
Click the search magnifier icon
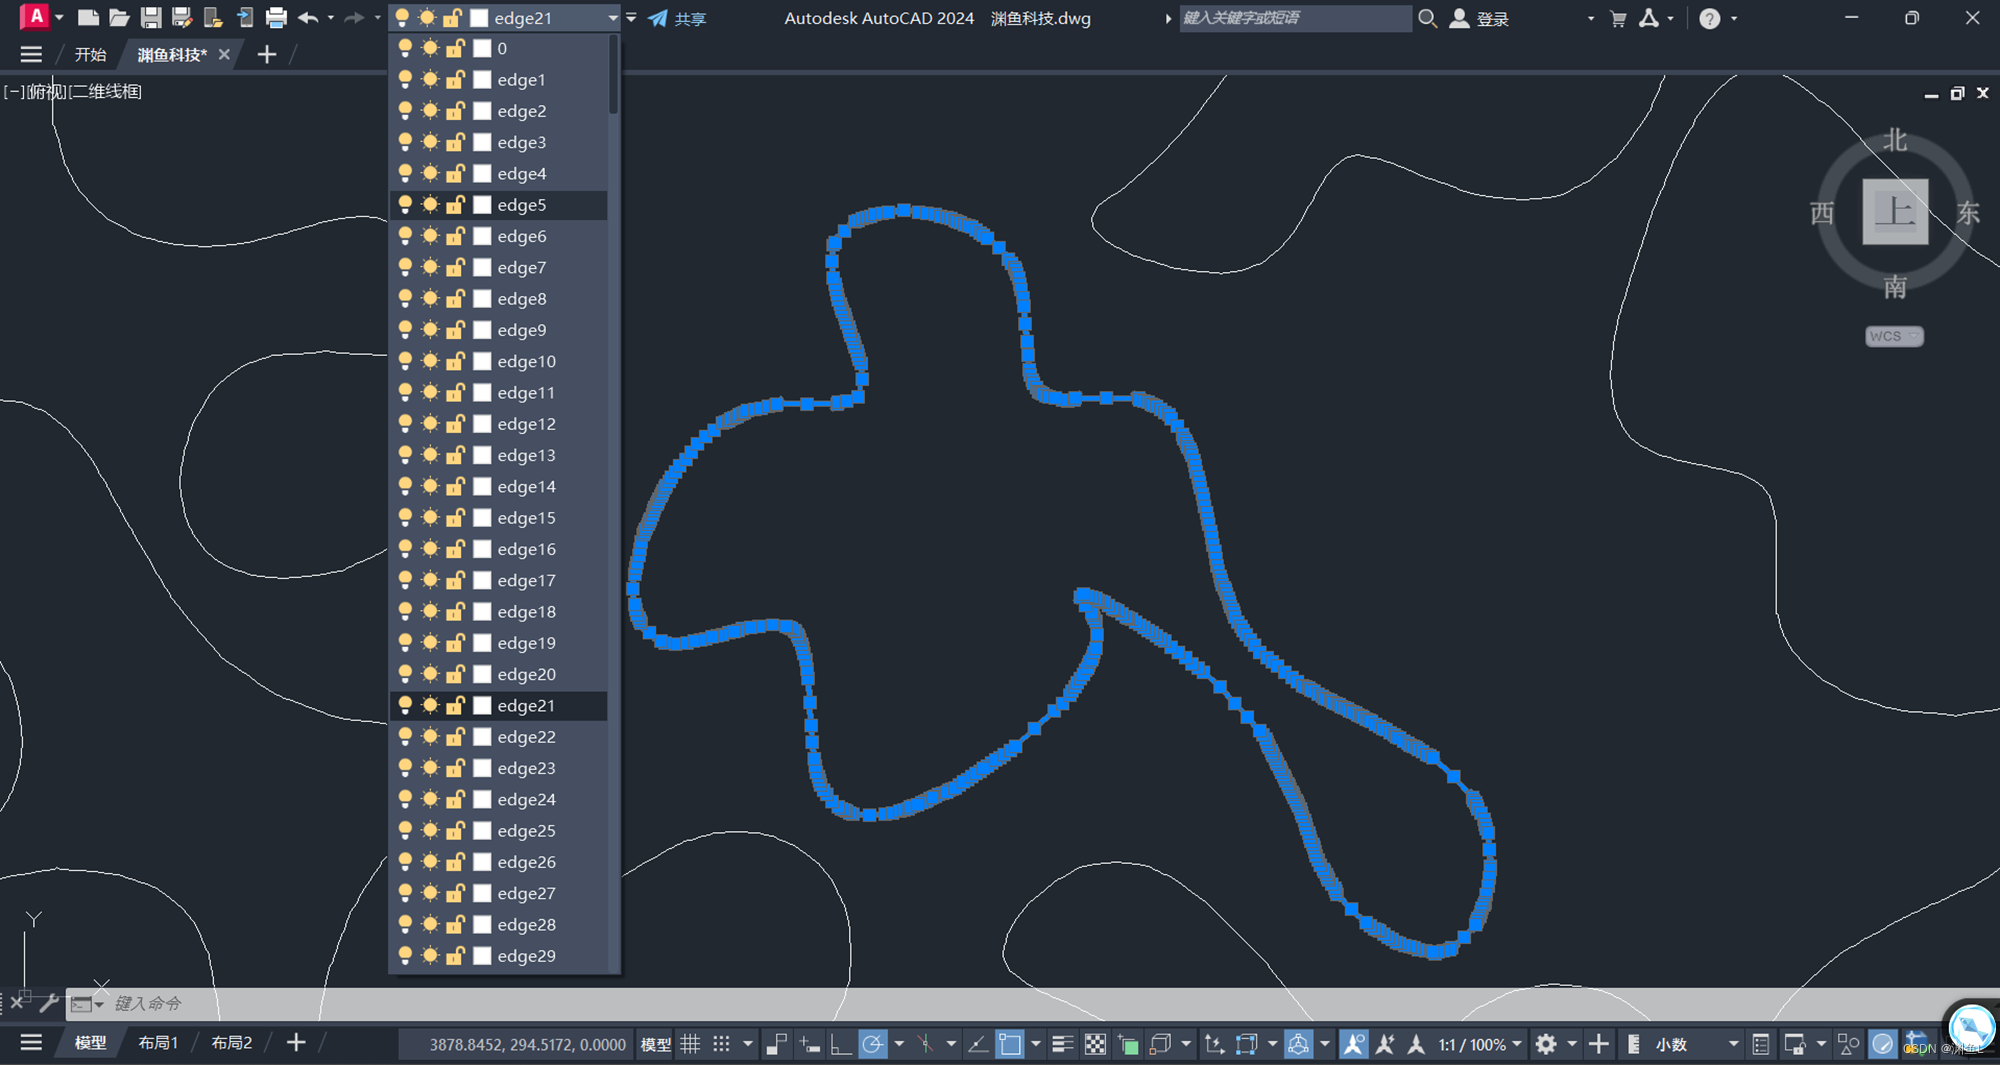[x=1428, y=18]
